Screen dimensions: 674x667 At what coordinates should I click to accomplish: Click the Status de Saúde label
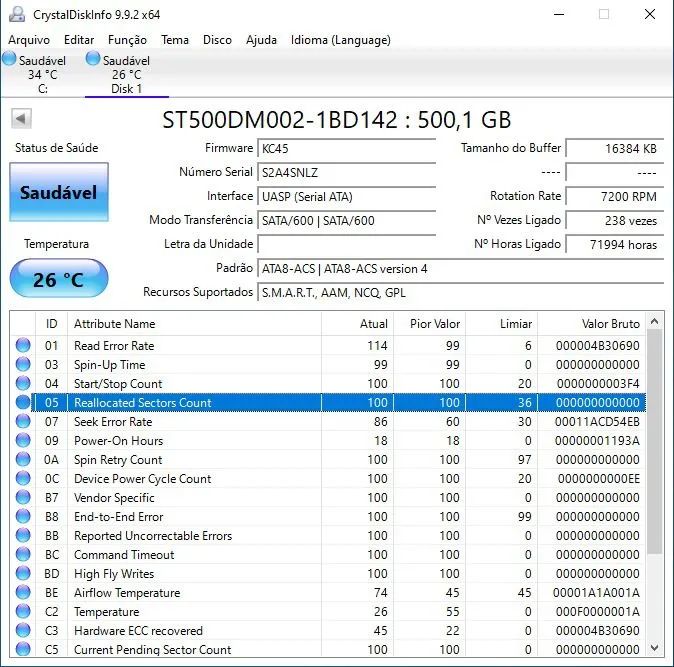pyautogui.click(x=57, y=148)
